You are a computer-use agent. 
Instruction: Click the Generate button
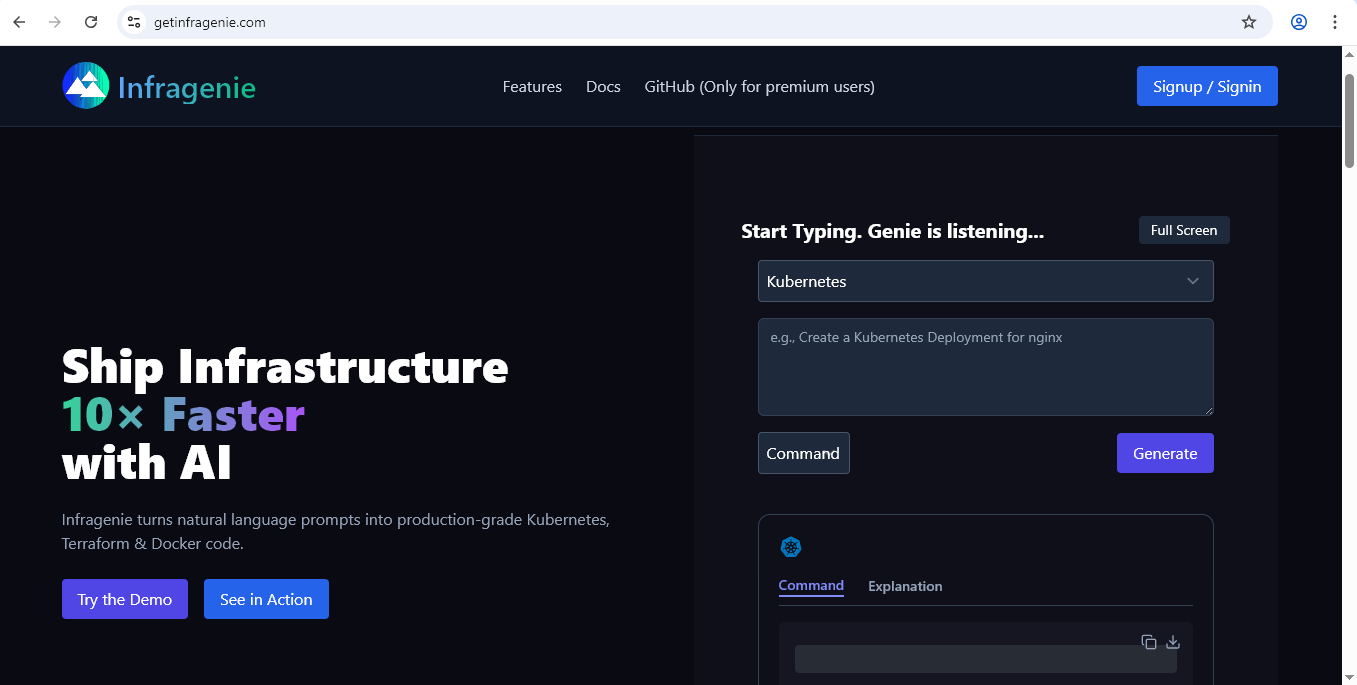coord(1165,453)
